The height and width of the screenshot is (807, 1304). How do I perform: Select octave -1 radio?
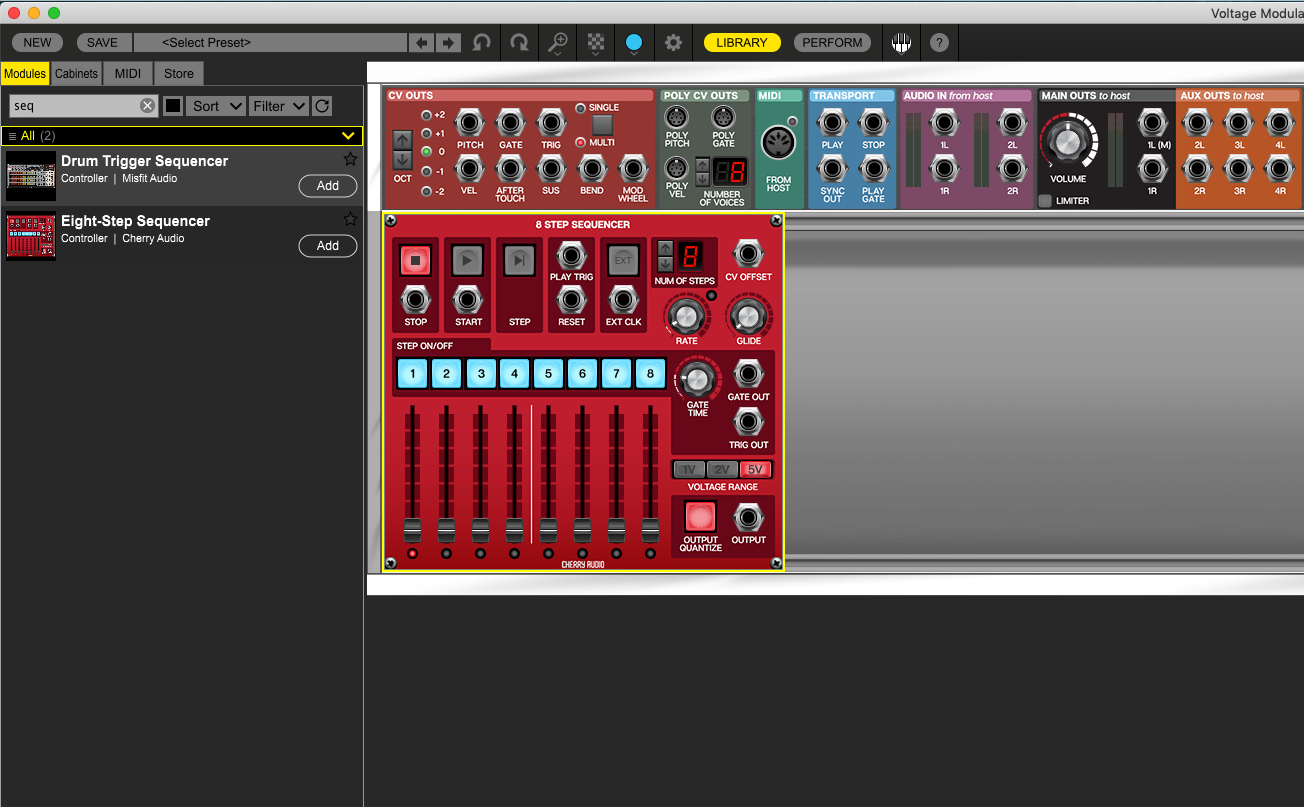[x=426, y=172]
